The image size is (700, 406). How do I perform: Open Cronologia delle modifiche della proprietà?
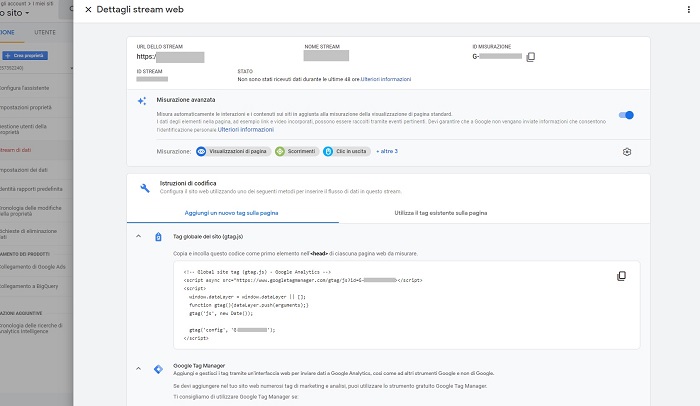coord(31,211)
